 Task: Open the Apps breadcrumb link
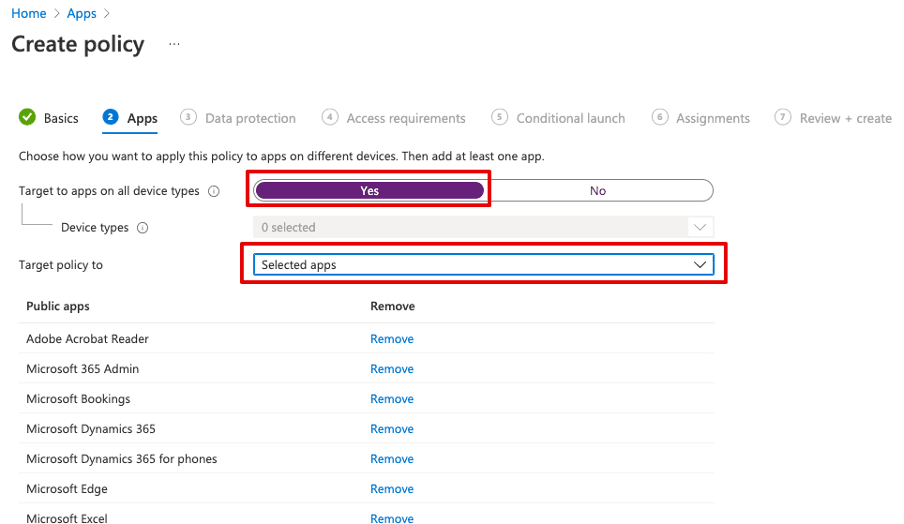(82, 13)
